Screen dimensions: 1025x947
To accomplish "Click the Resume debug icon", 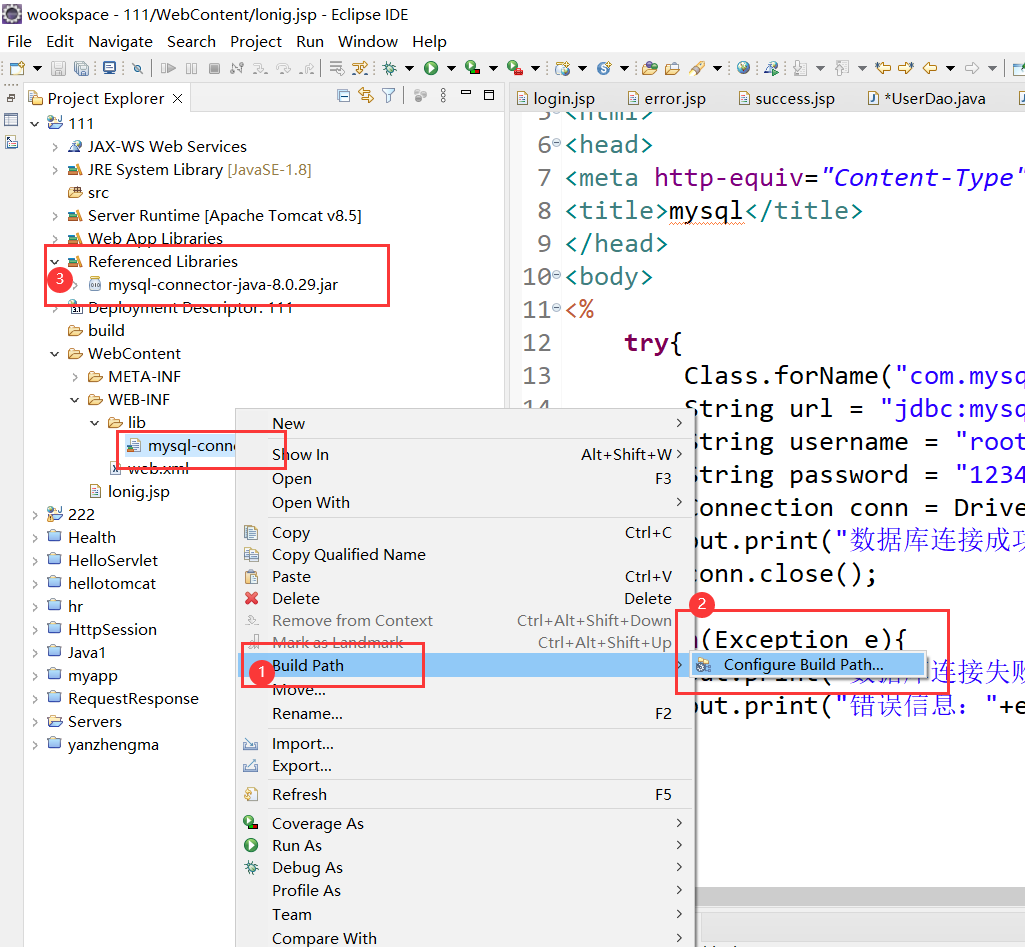I will [x=168, y=68].
